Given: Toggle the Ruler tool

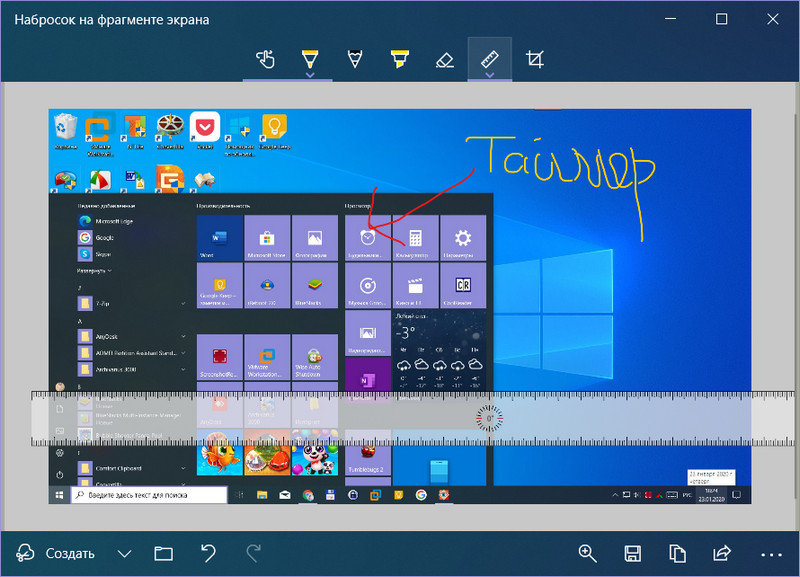Looking at the screenshot, I should coord(489,59).
